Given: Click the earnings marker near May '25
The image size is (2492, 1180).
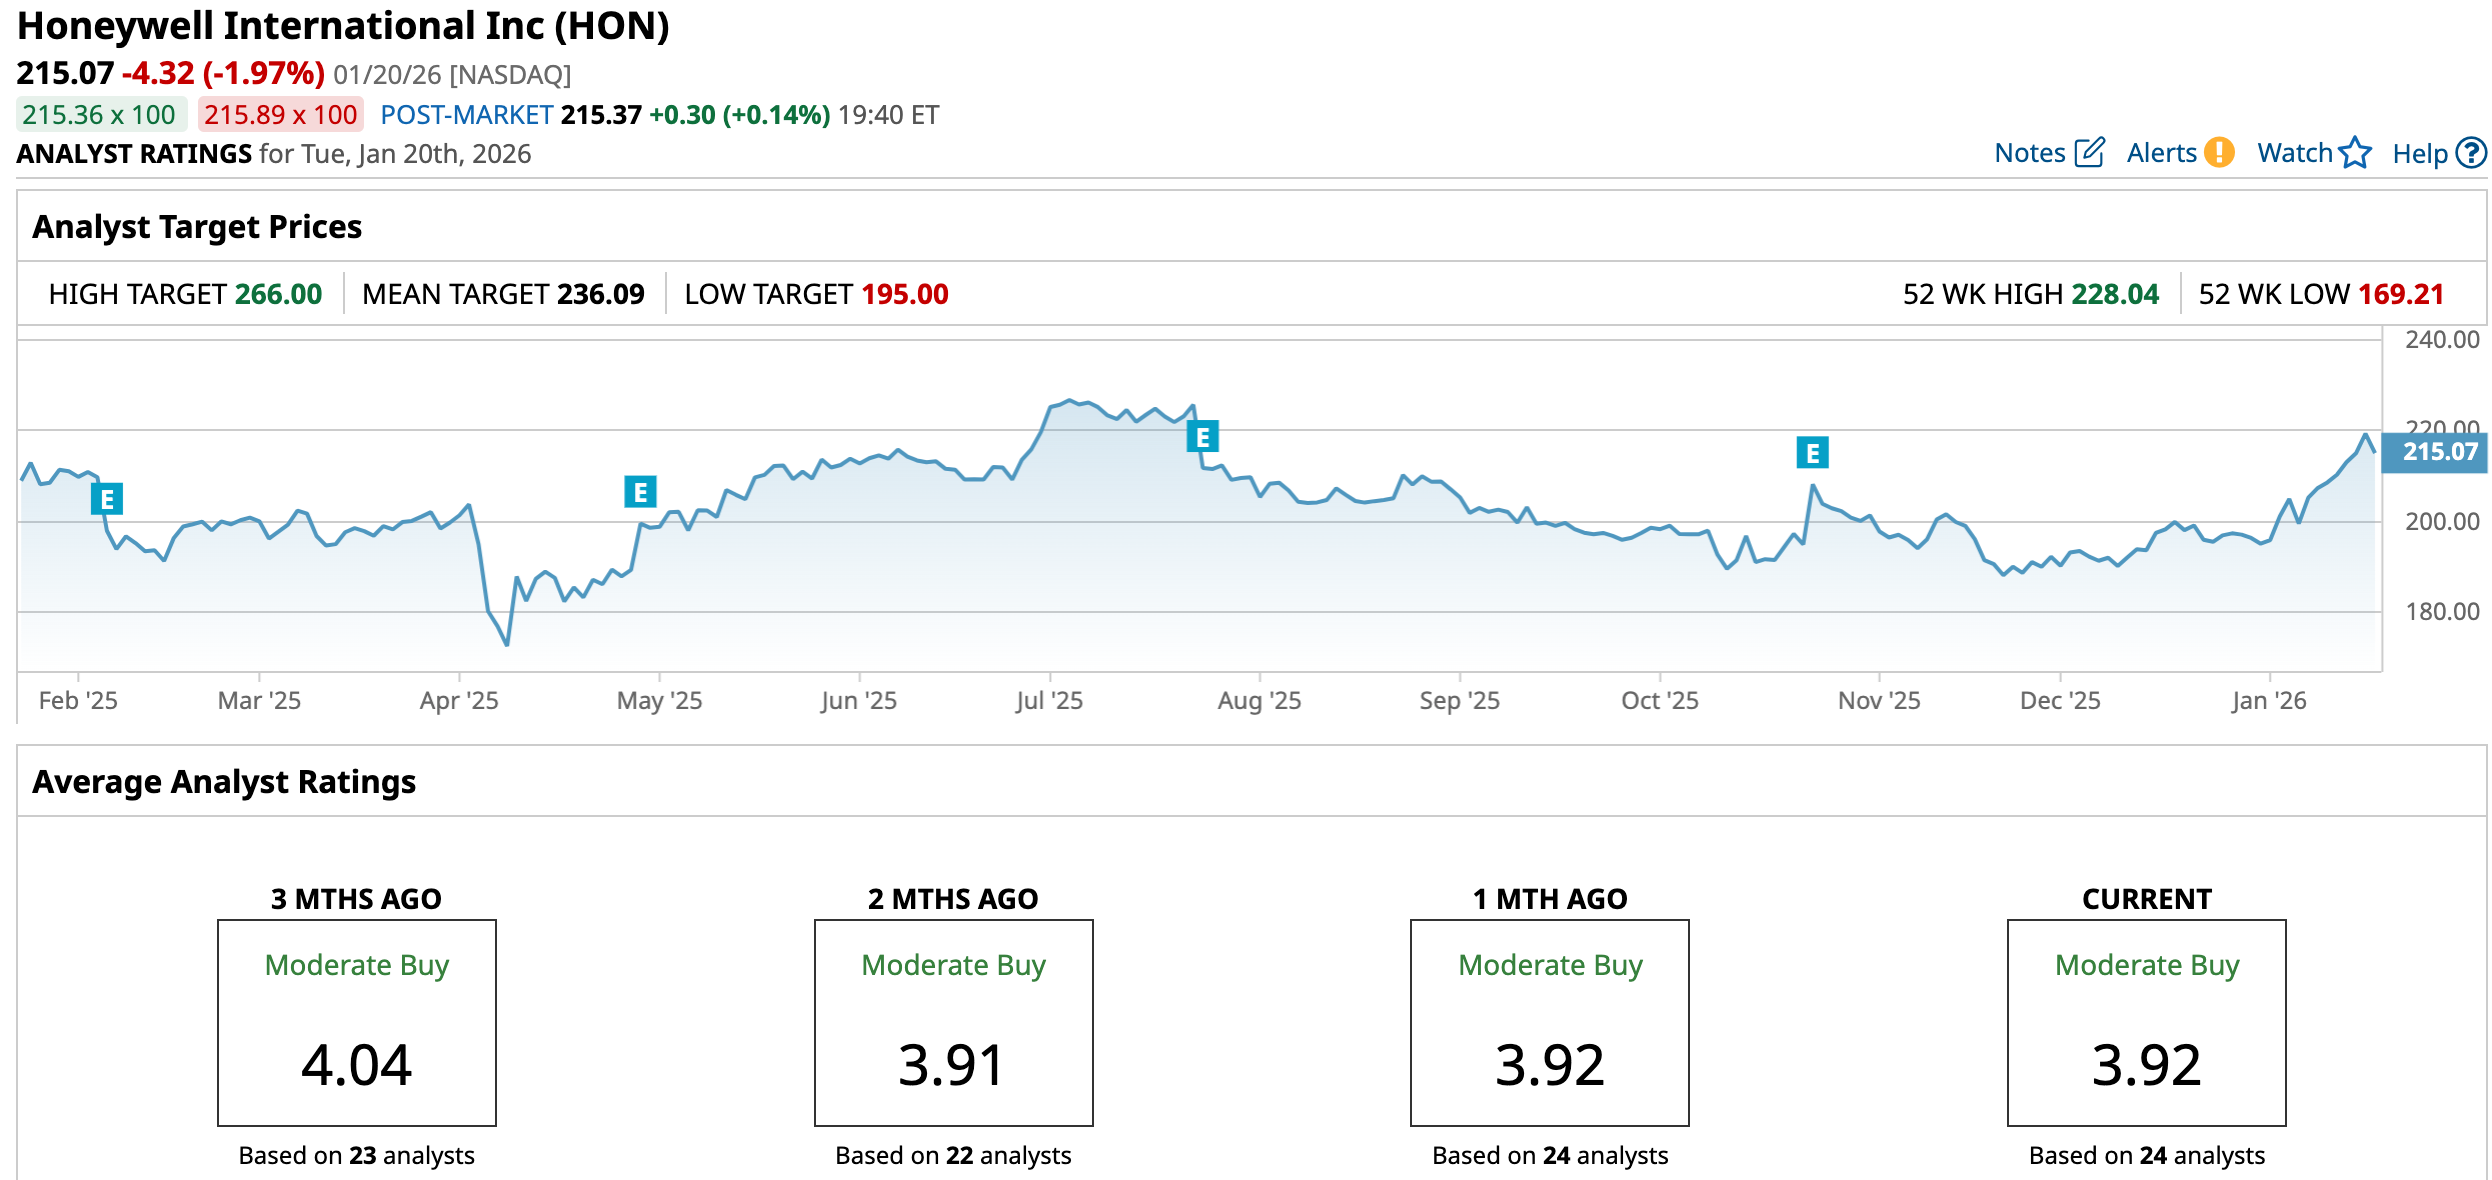Looking at the screenshot, I should click(640, 492).
